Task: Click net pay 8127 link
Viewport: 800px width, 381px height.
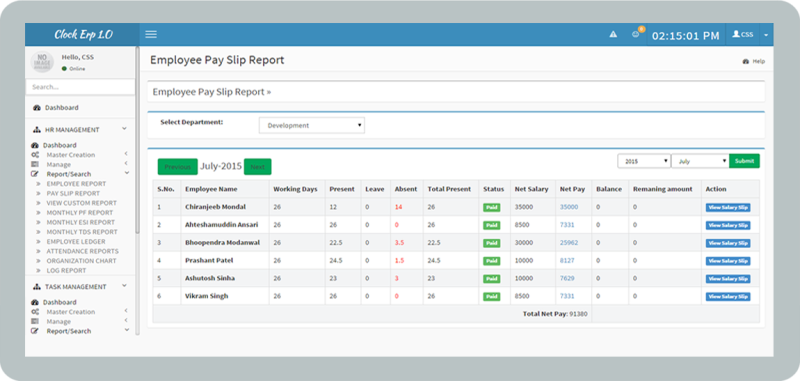Action: tap(567, 261)
